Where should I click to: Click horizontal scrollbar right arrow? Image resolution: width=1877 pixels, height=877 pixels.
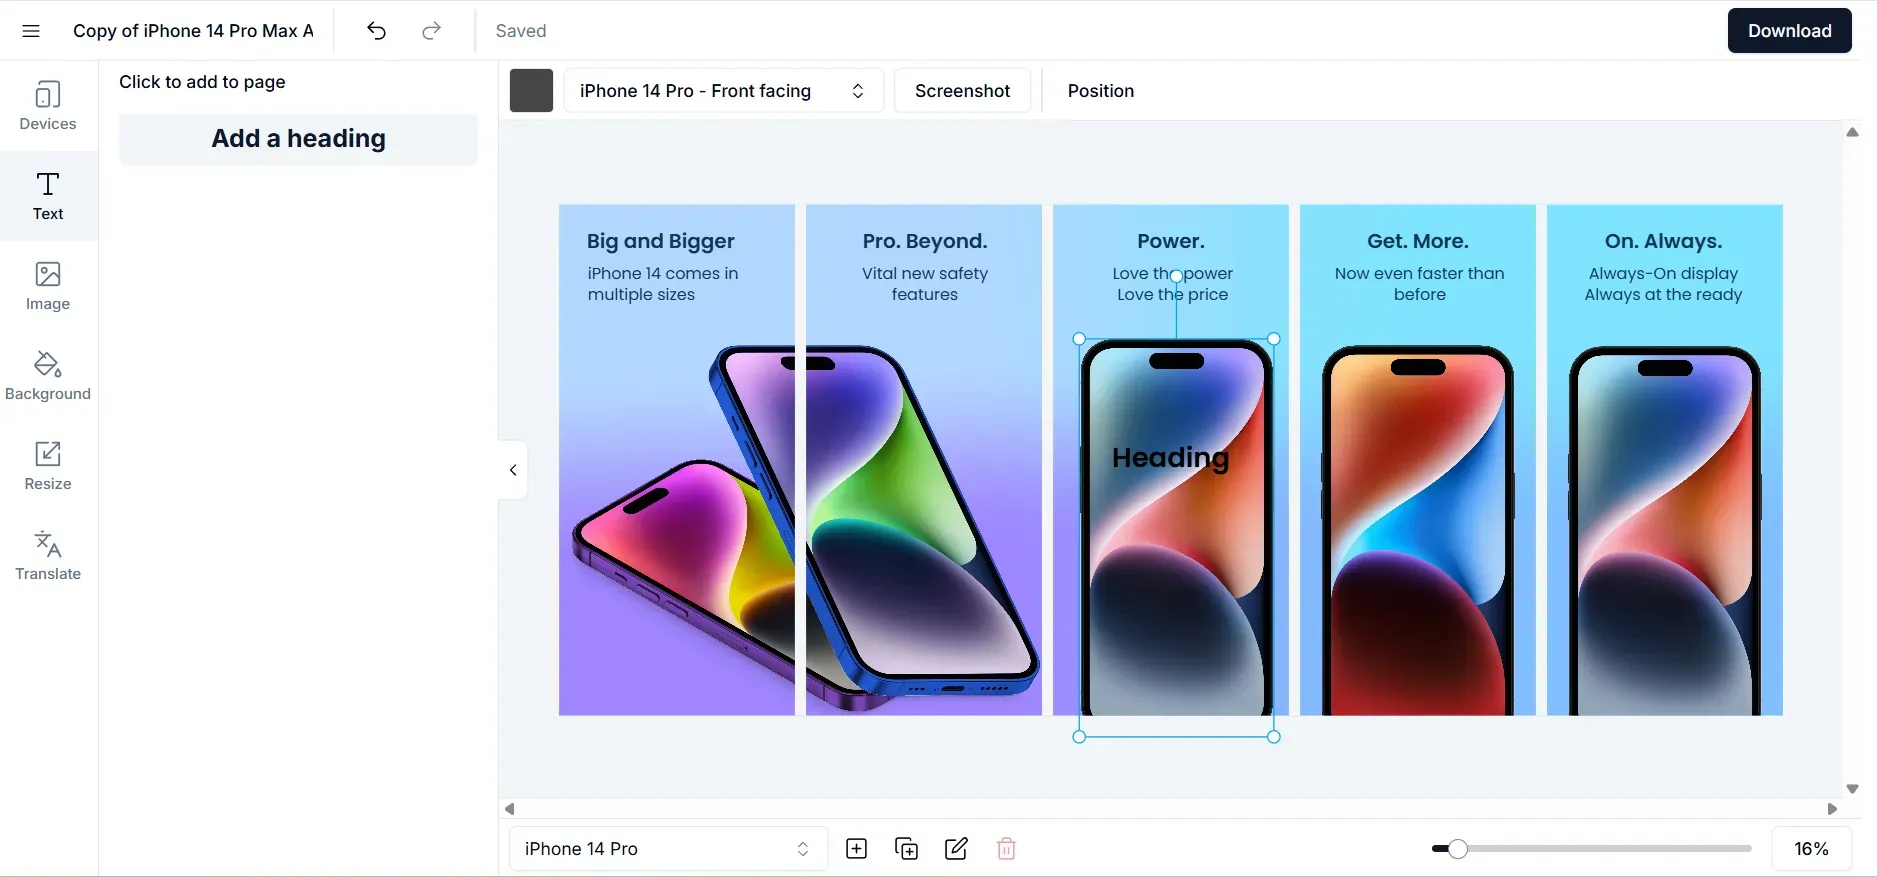tap(1832, 809)
